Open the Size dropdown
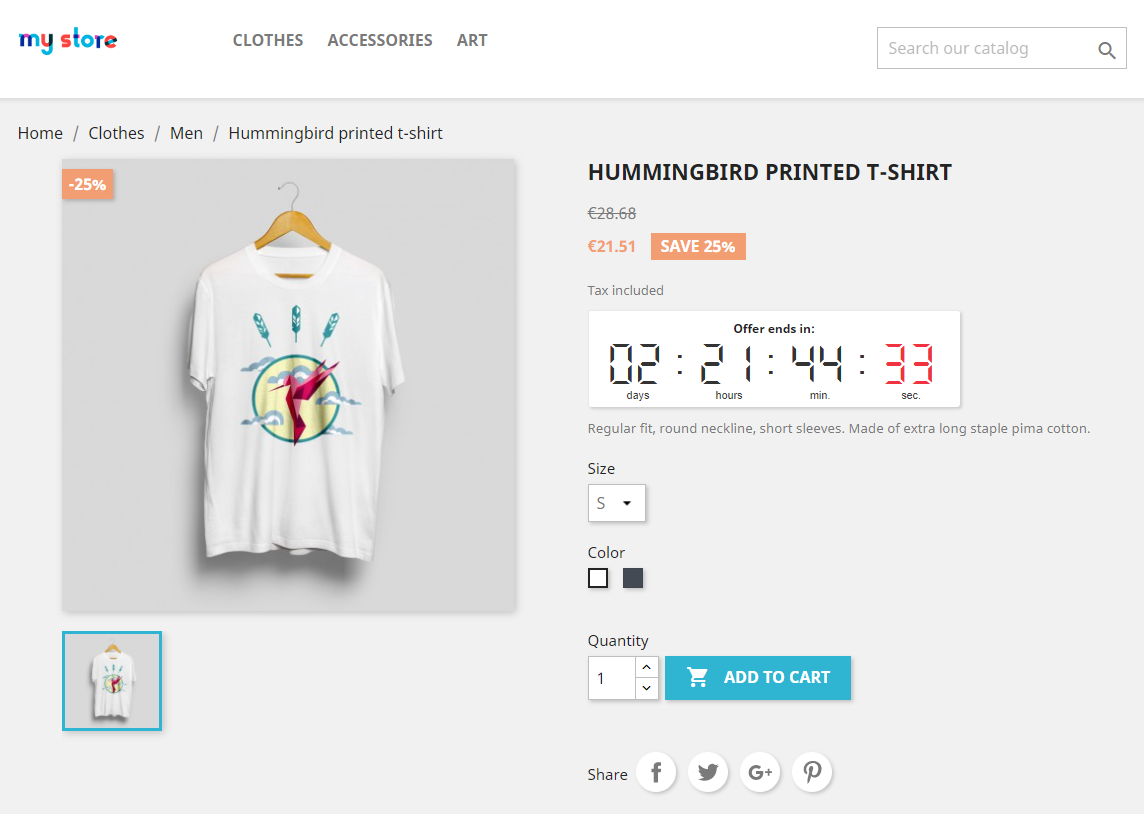 (617, 503)
